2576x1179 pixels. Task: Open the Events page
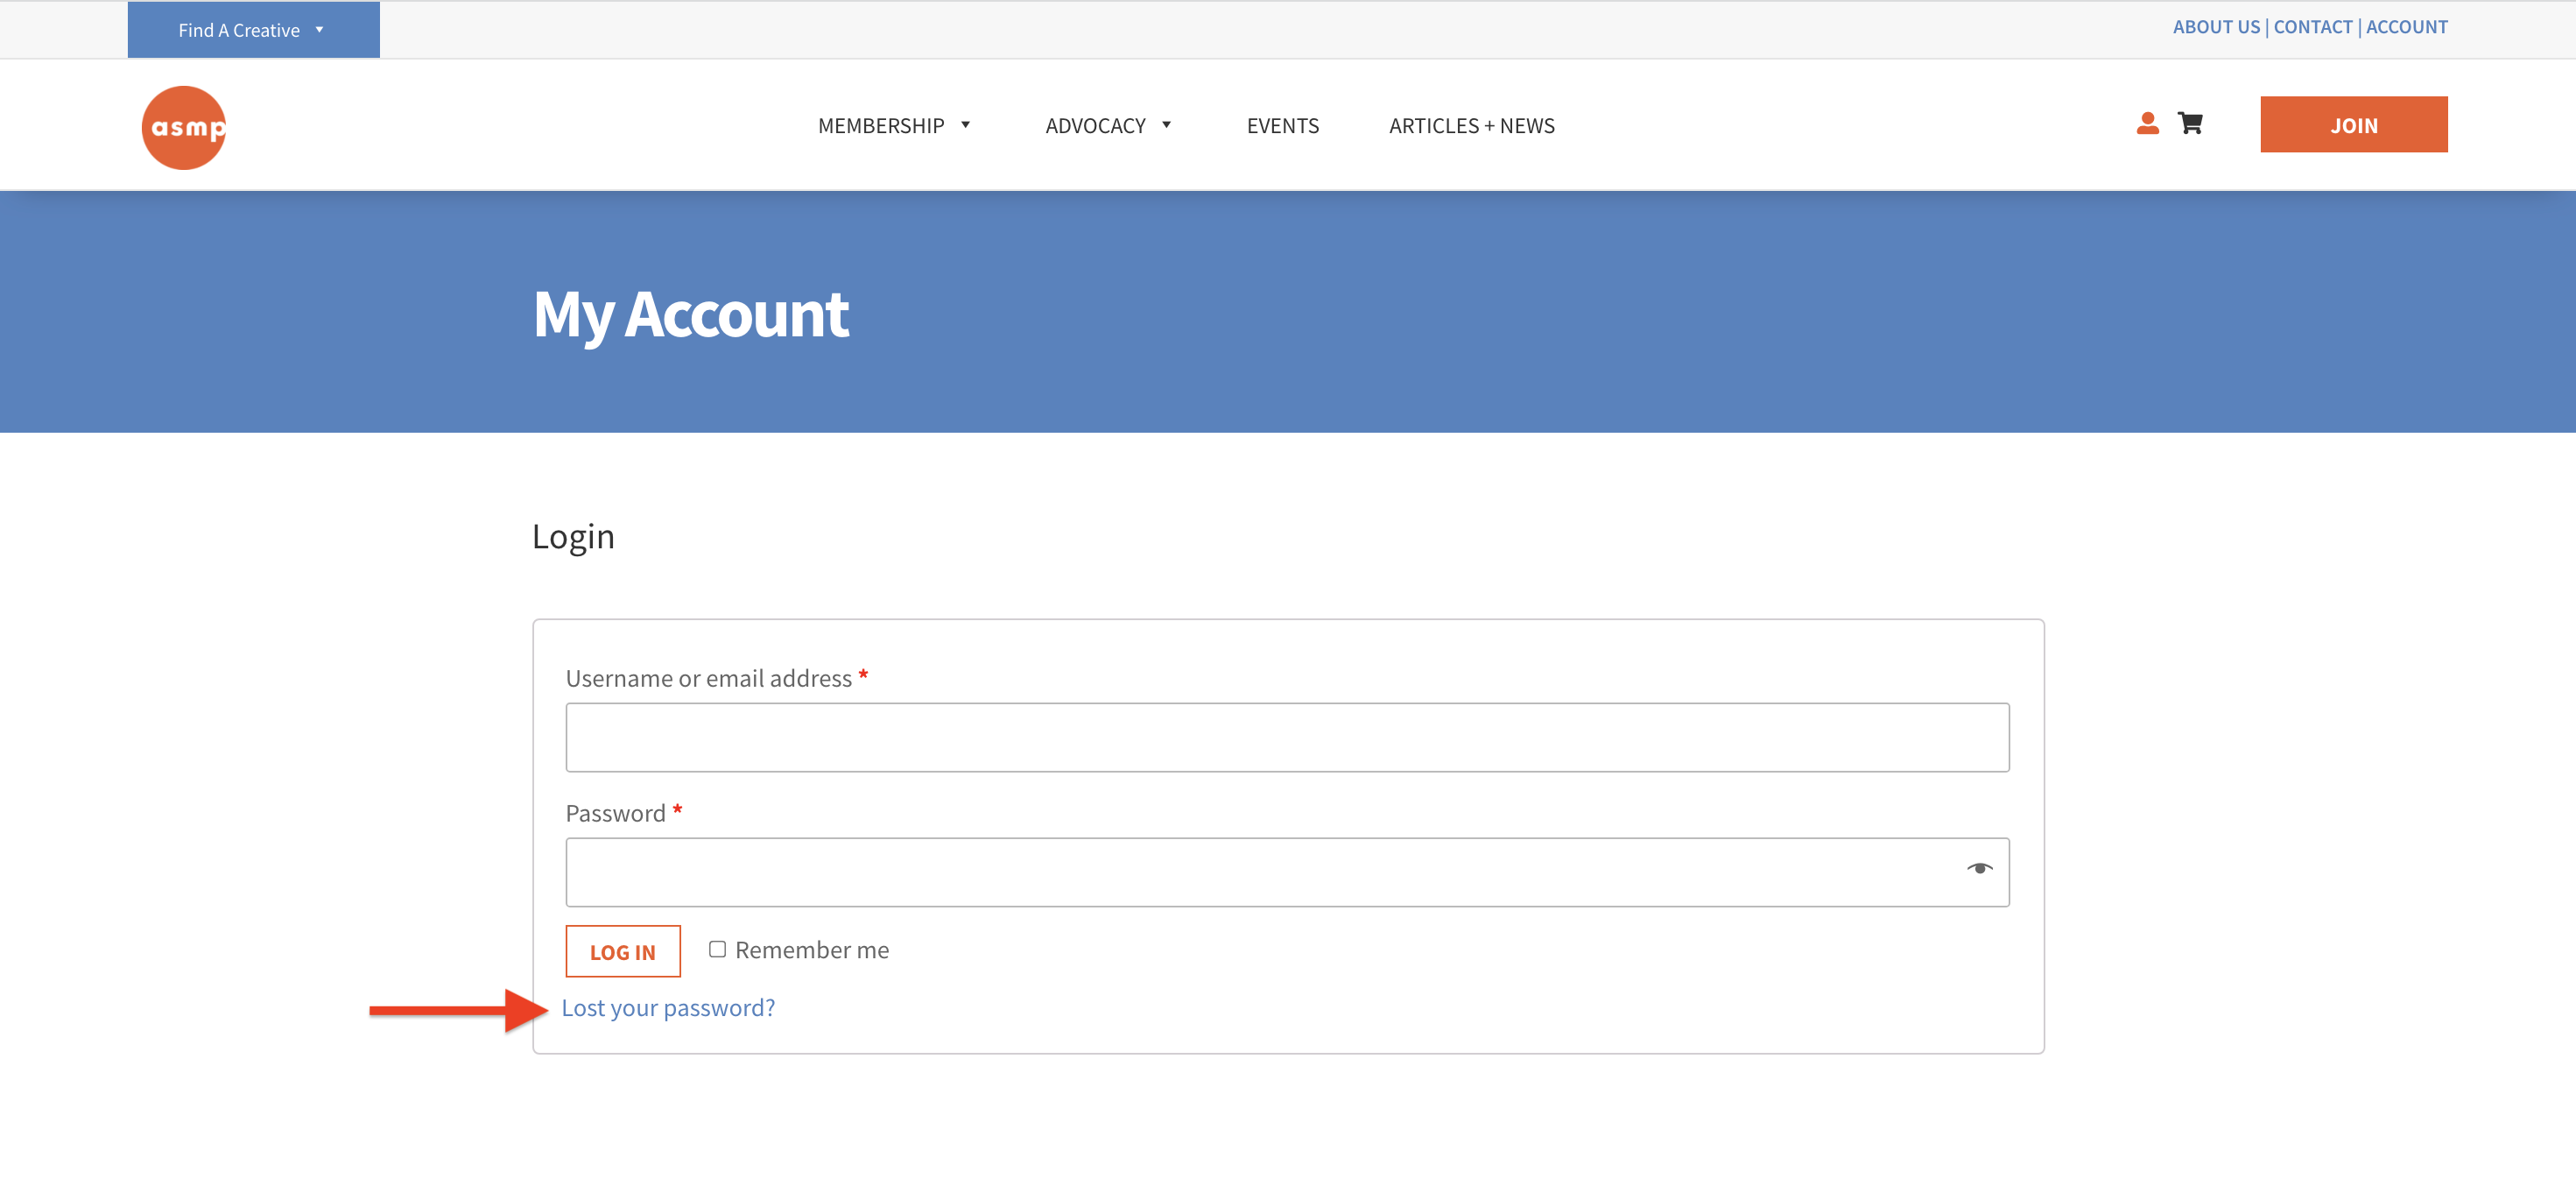coord(1283,124)
